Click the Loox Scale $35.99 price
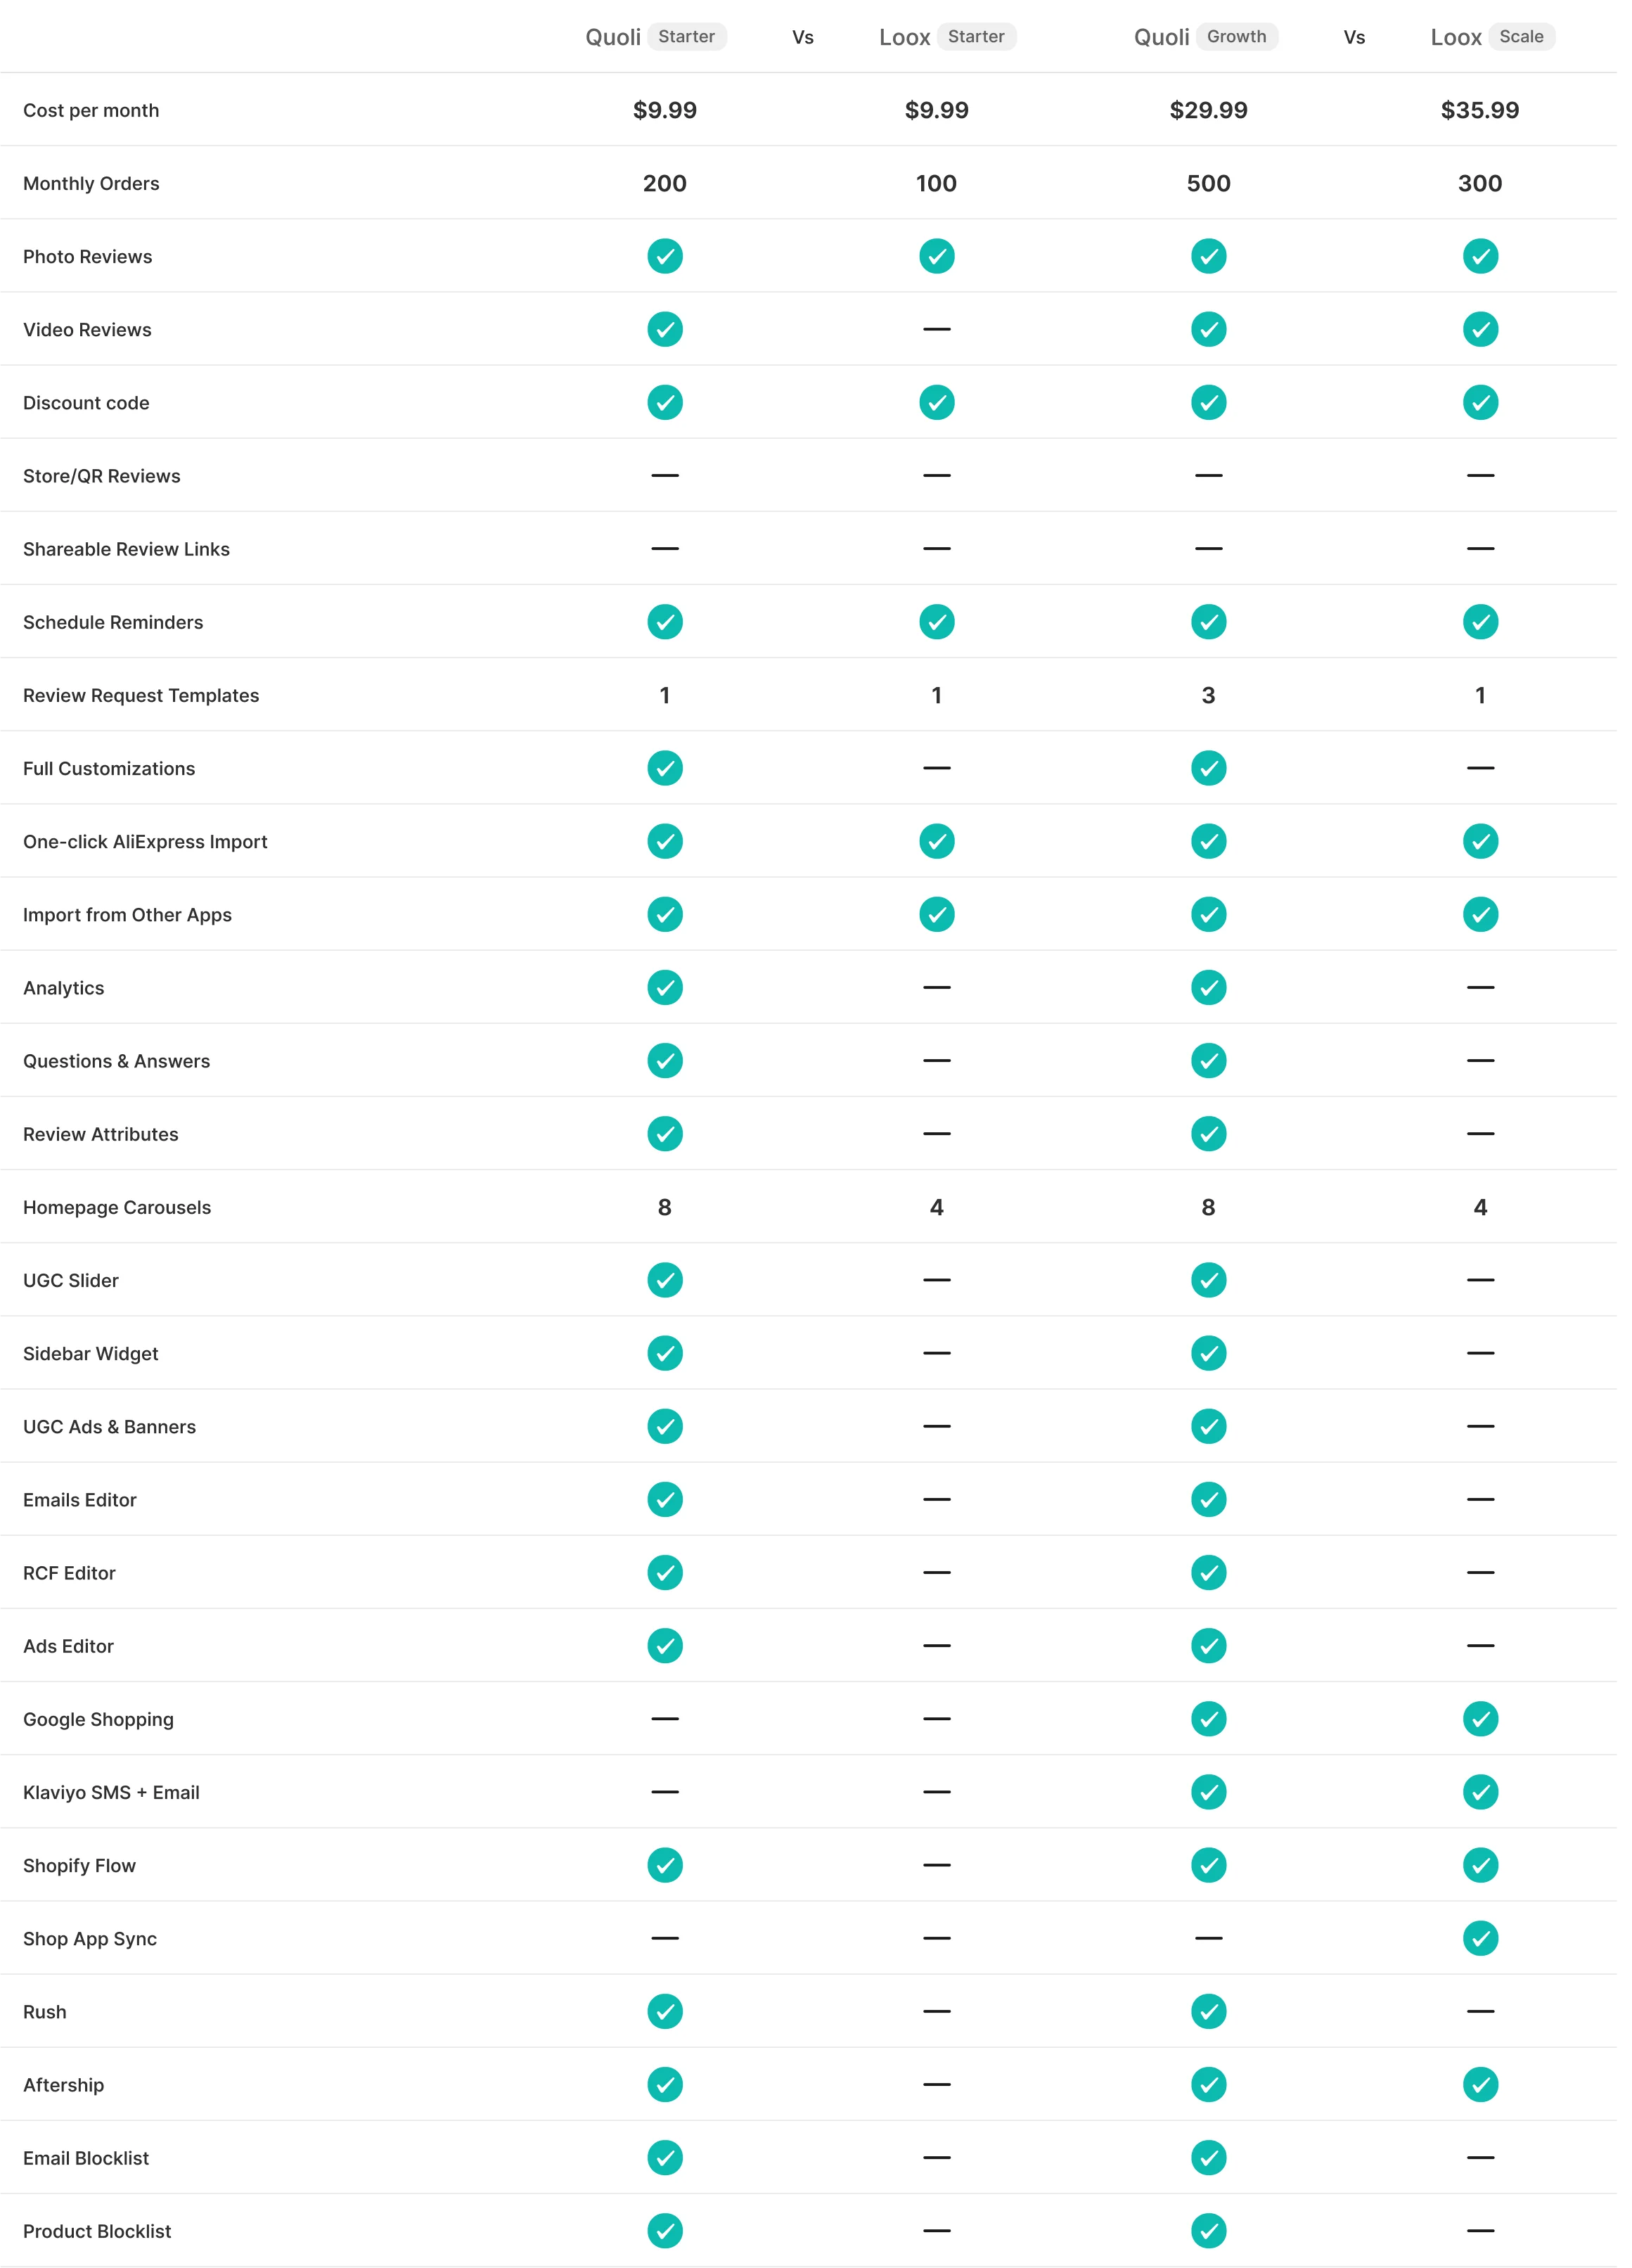This screenshot has height=2268, width=1632. click(x=1480, y=110)
